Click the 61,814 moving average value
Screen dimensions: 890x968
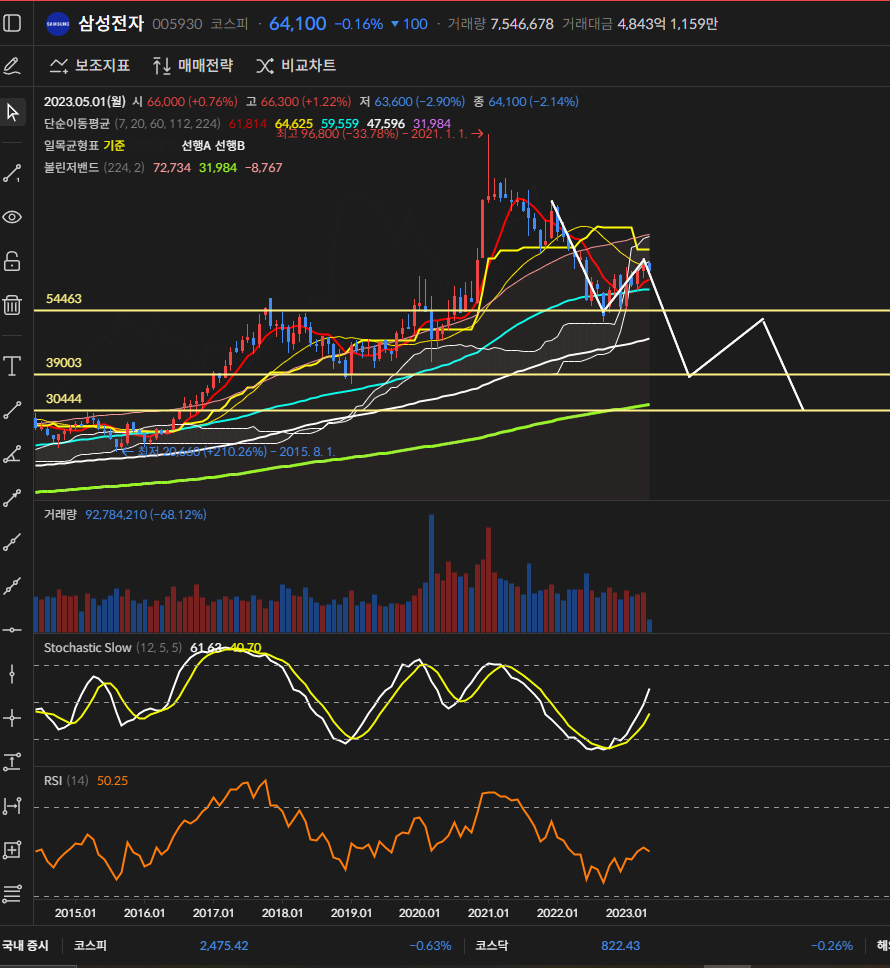pos(247,123)
